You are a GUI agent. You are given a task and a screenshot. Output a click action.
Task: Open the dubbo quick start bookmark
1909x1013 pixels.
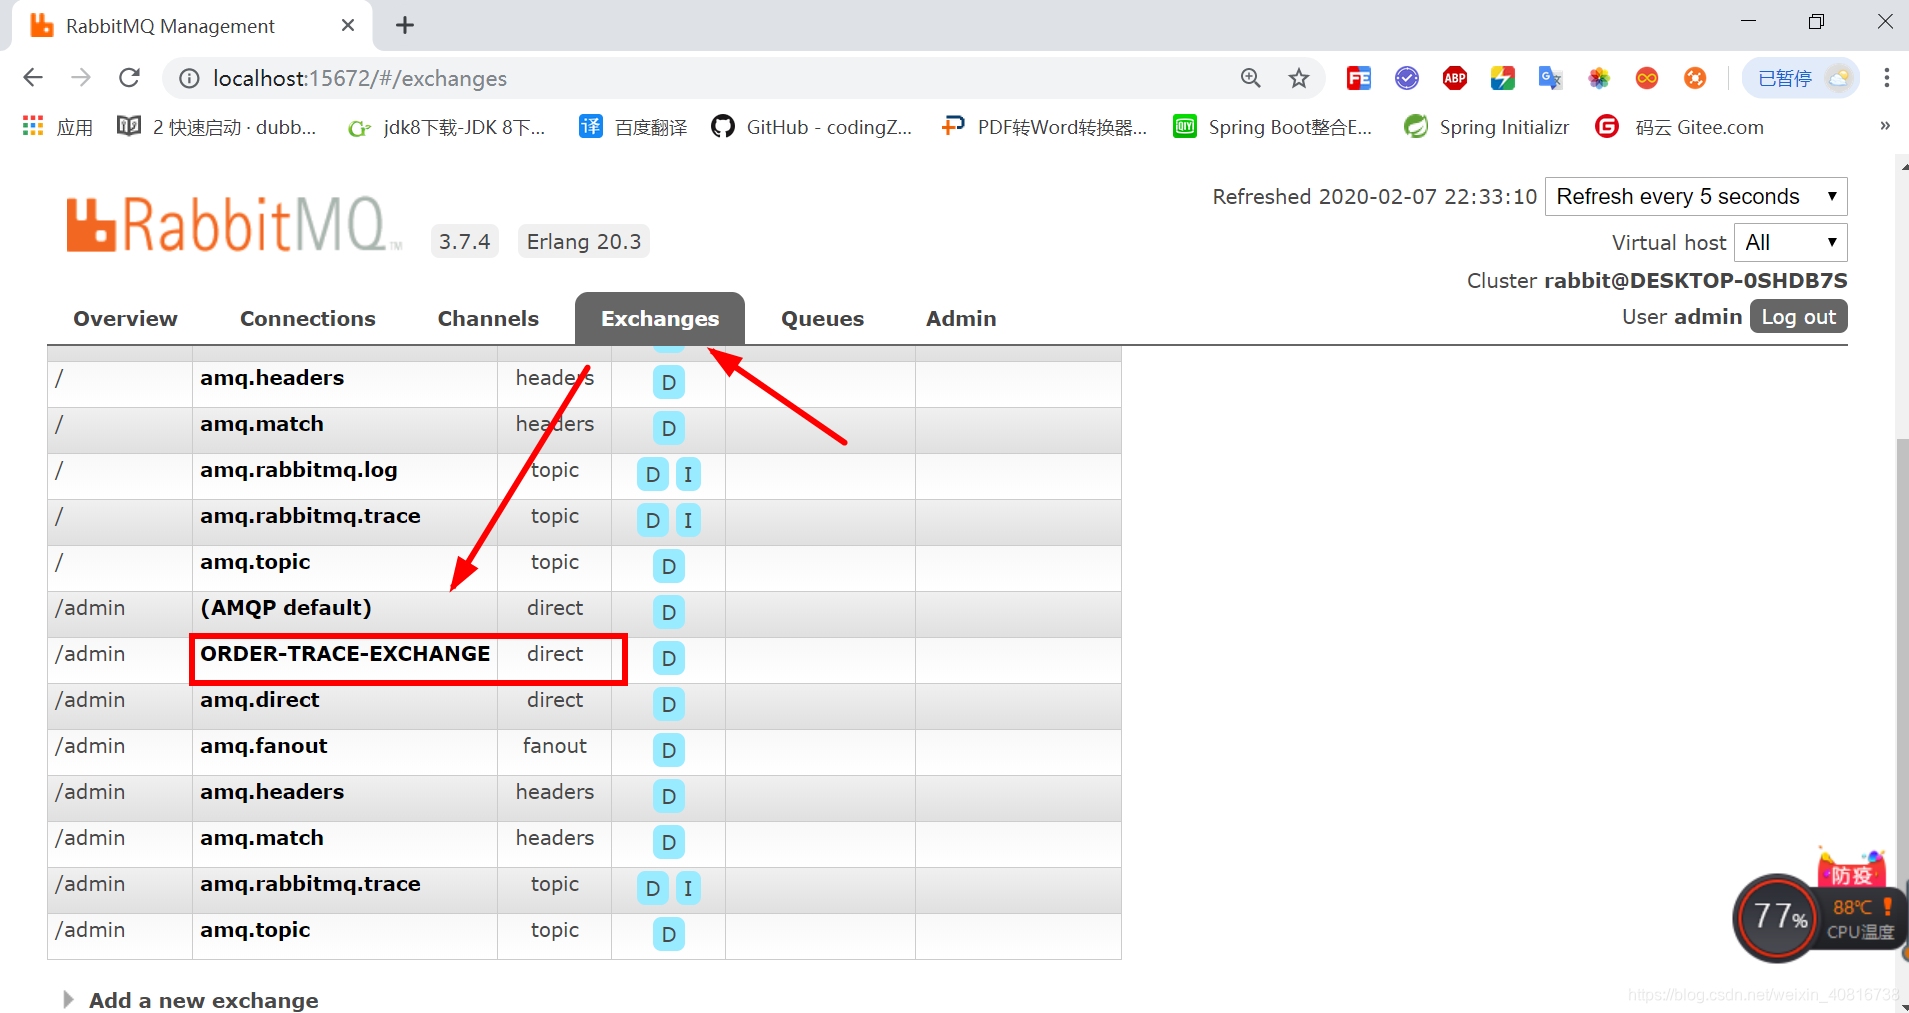coord(217,127)
